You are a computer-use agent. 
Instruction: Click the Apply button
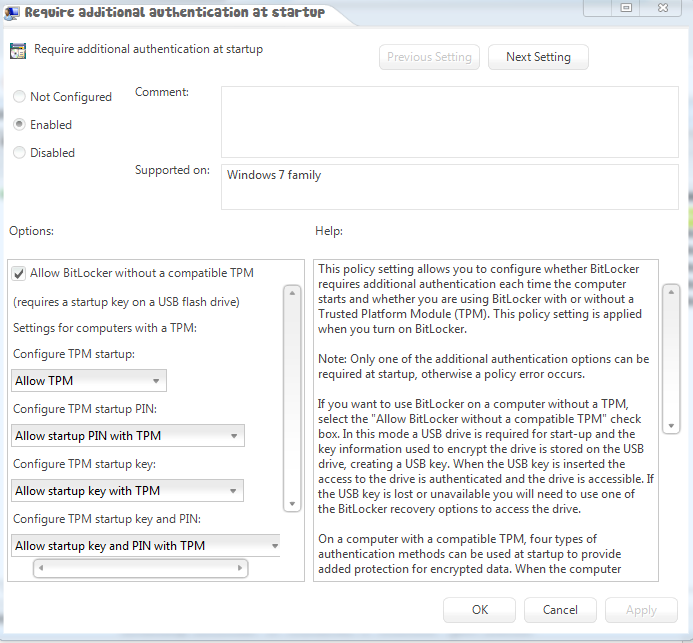click(641, 610)
